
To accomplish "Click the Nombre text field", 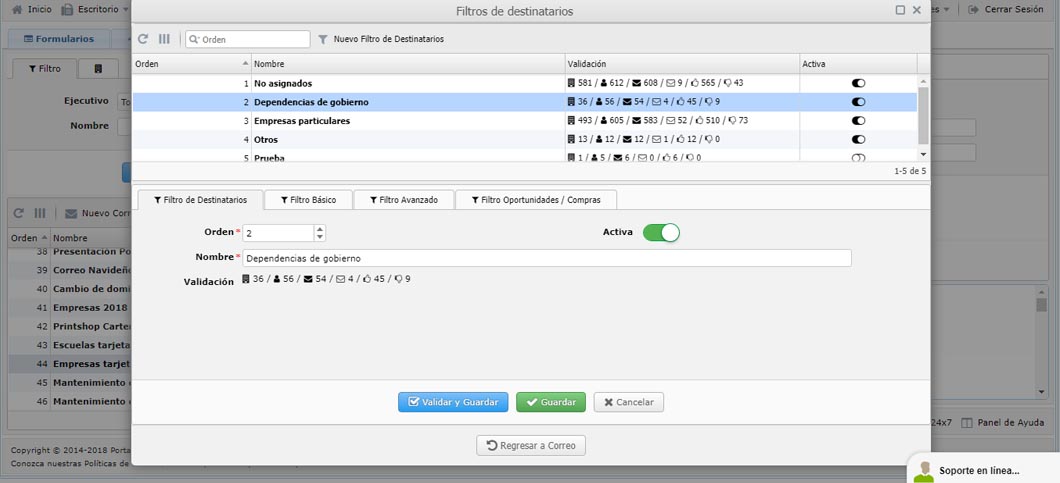I will (x=547, y=258).
